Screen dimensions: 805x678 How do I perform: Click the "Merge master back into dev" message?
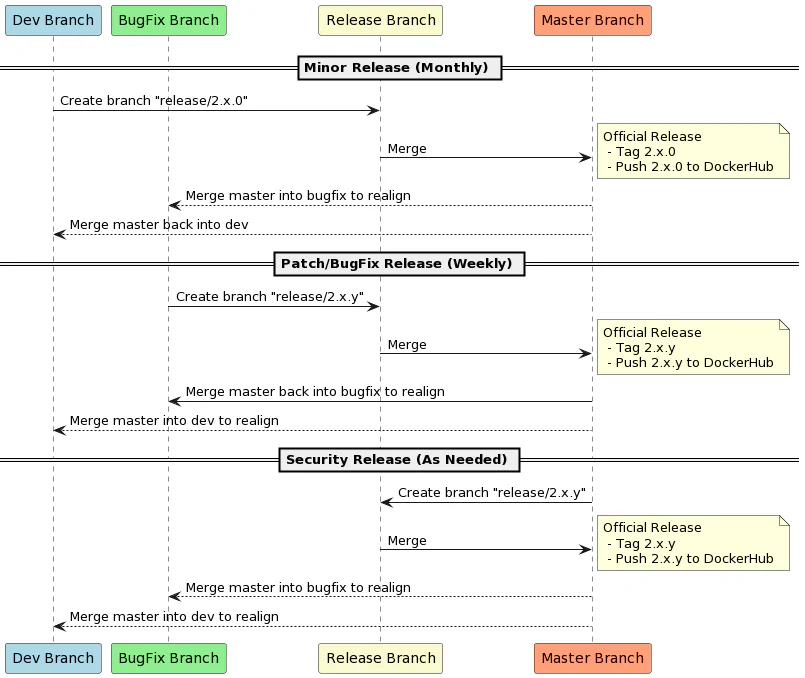click(x=158, y=225)
